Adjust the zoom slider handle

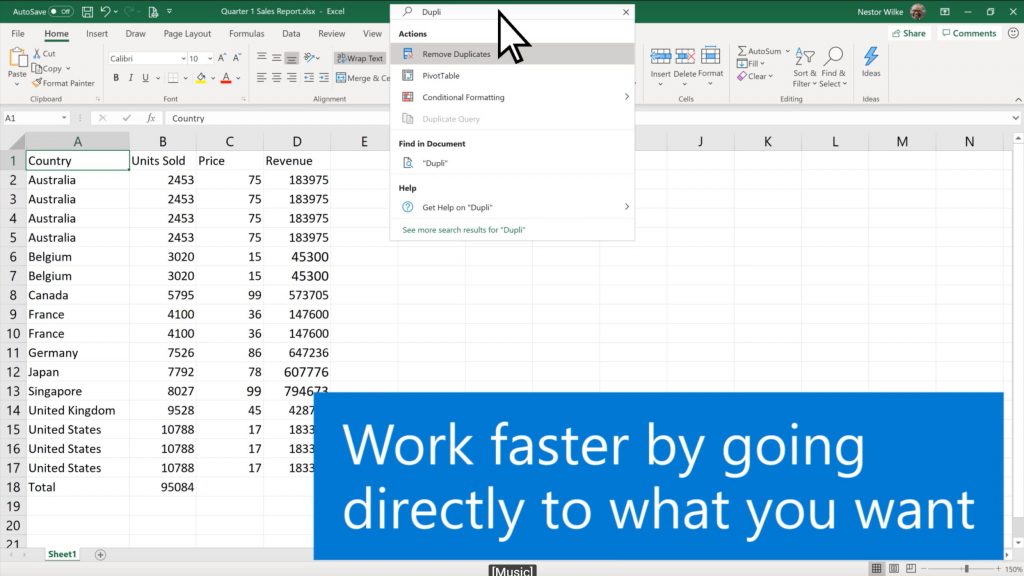967,569
